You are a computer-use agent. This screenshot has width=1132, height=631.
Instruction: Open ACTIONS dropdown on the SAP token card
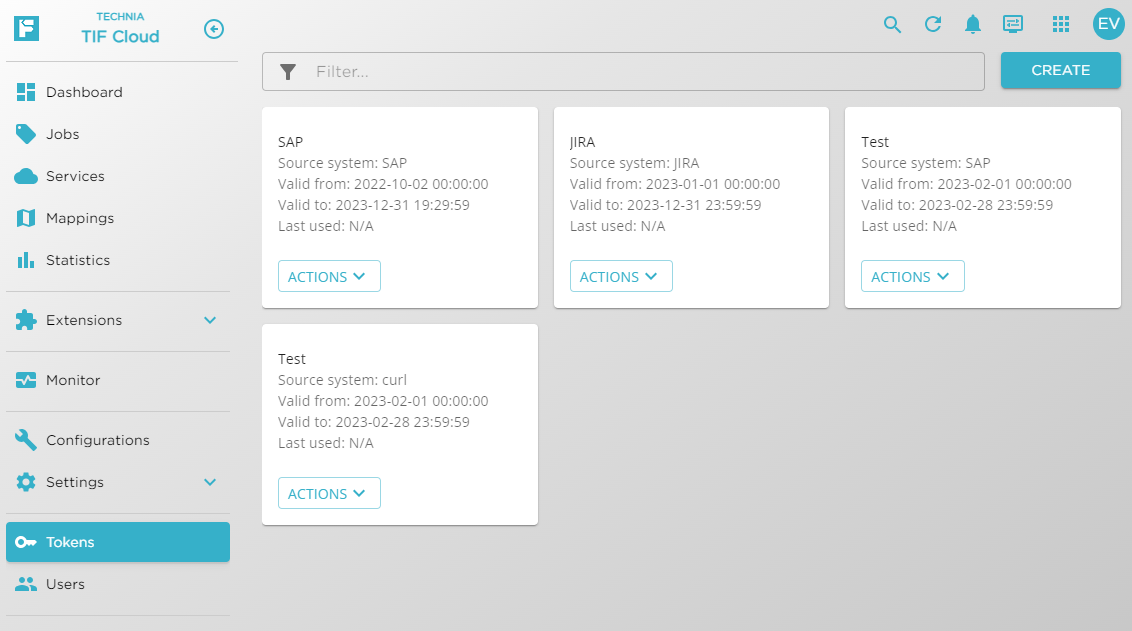329,276
